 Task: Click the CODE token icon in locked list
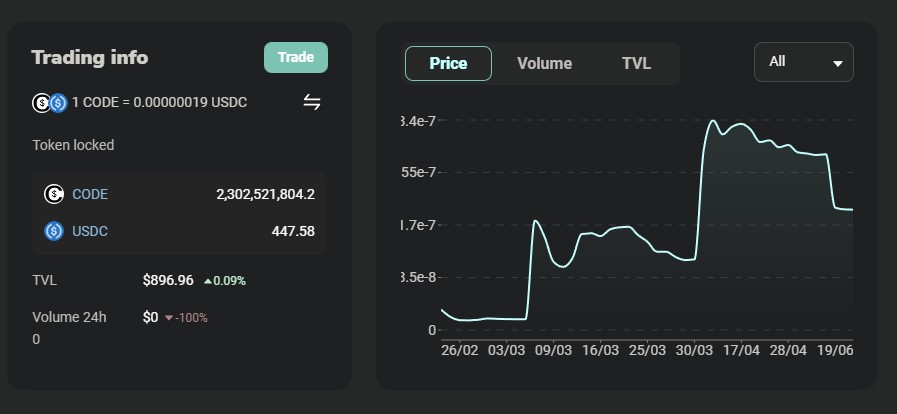click(x=54, y=194)
